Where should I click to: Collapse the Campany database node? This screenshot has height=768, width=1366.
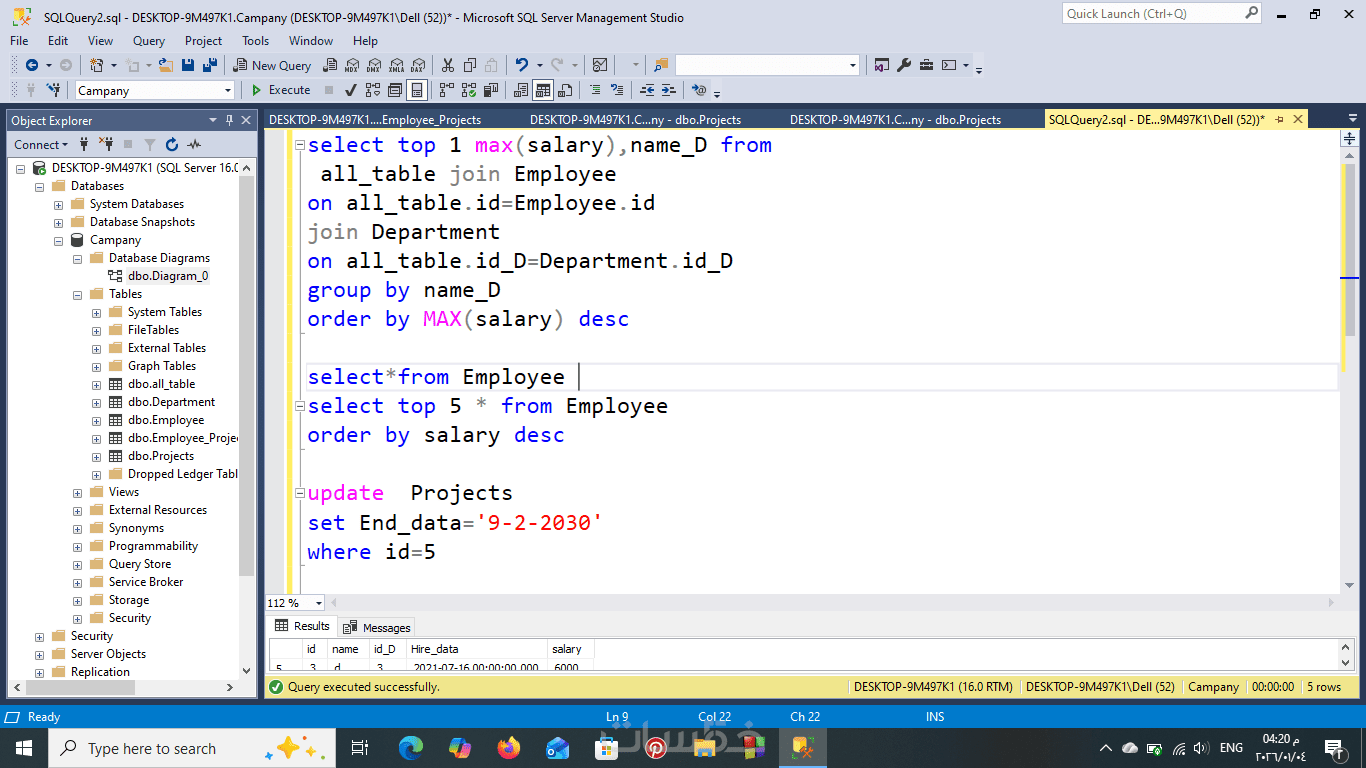click(58, 240)
